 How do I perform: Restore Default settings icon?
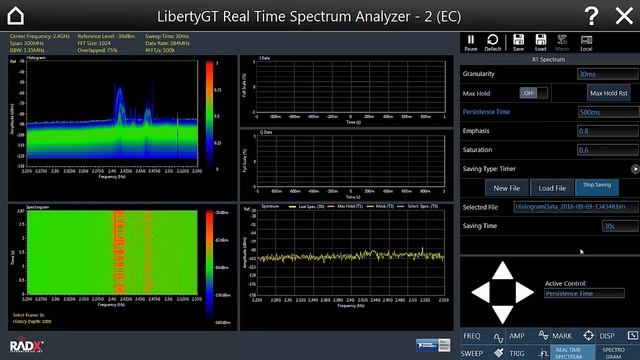click(x=493, y=43)
